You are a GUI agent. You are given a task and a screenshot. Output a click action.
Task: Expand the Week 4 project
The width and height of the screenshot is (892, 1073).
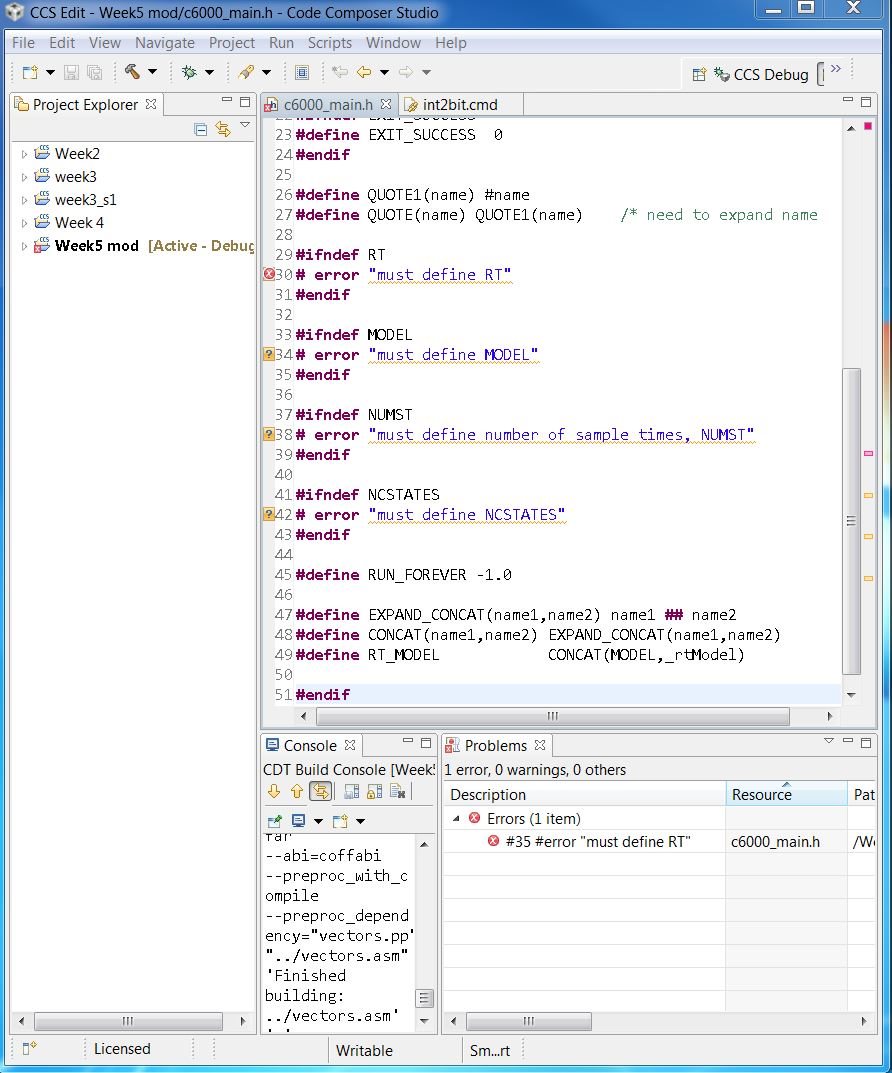(24, 223)
